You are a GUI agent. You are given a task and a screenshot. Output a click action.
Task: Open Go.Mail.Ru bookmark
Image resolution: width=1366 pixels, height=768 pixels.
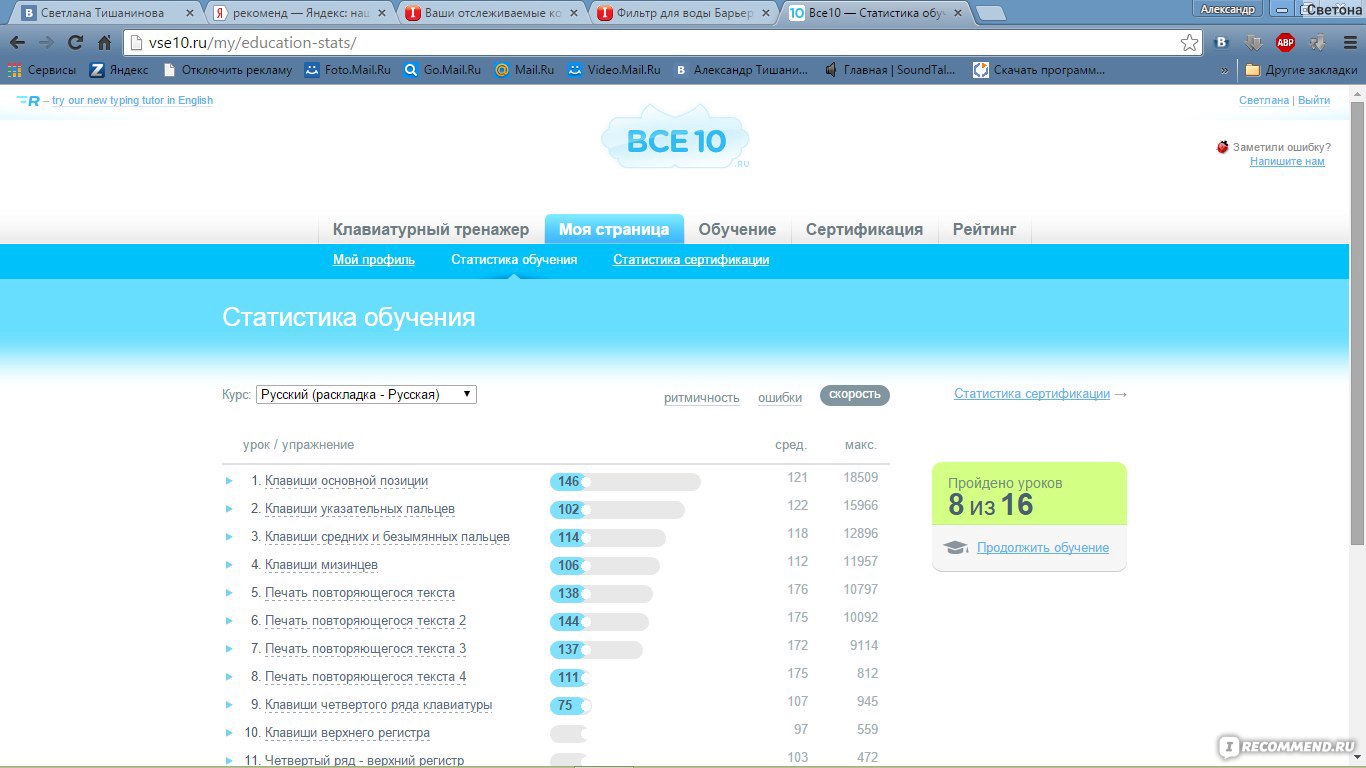442,70
